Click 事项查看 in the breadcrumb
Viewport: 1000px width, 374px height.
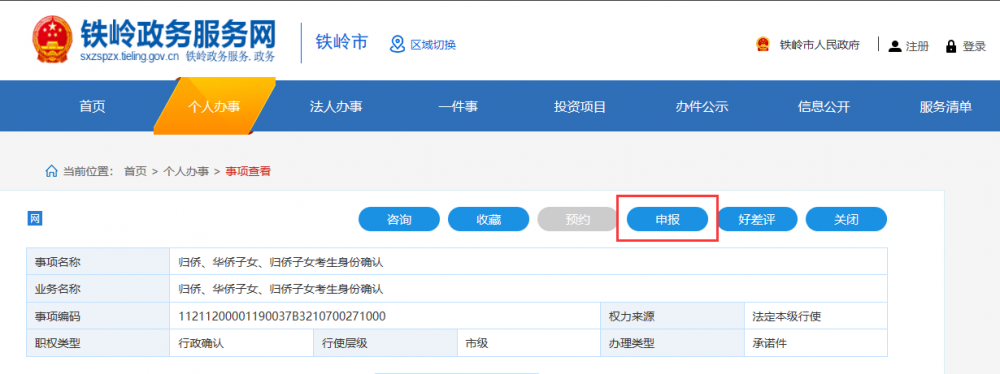[x=248, y=171]
